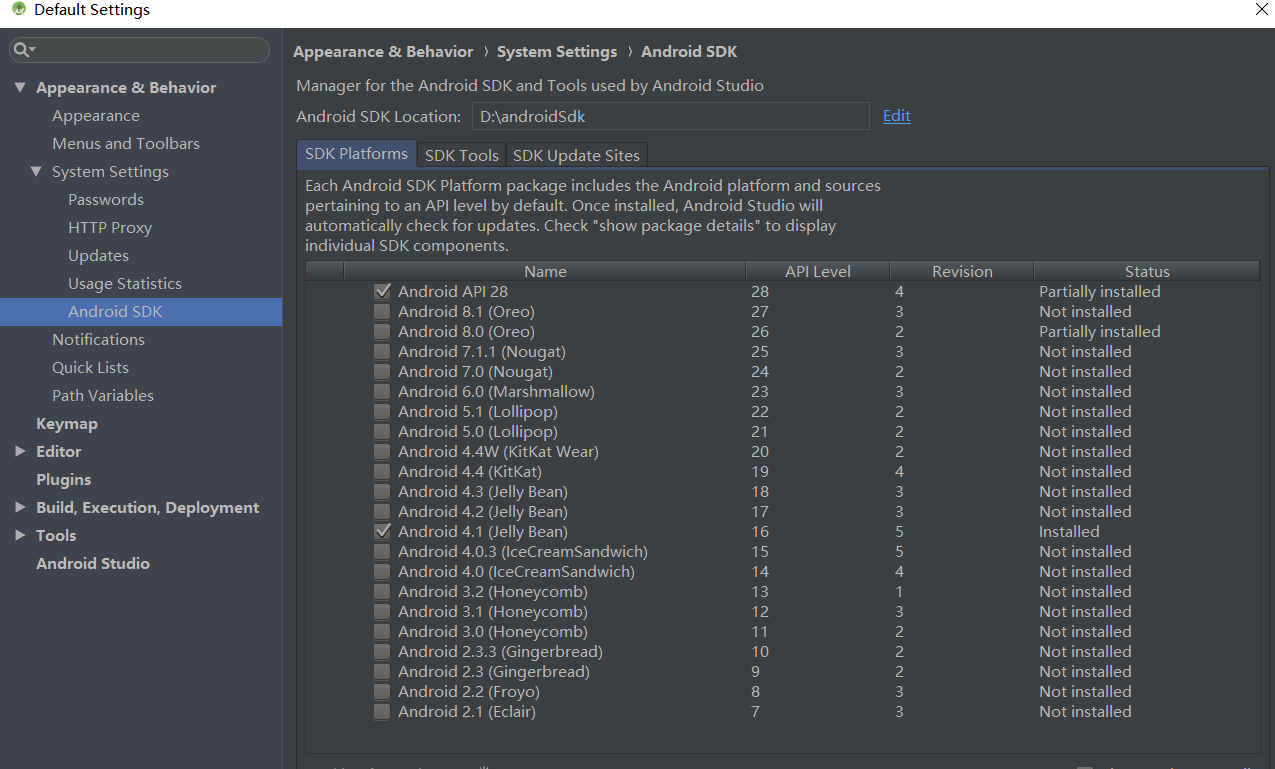Click the settings search field
1275x769 pixels.
pos(140,50)
